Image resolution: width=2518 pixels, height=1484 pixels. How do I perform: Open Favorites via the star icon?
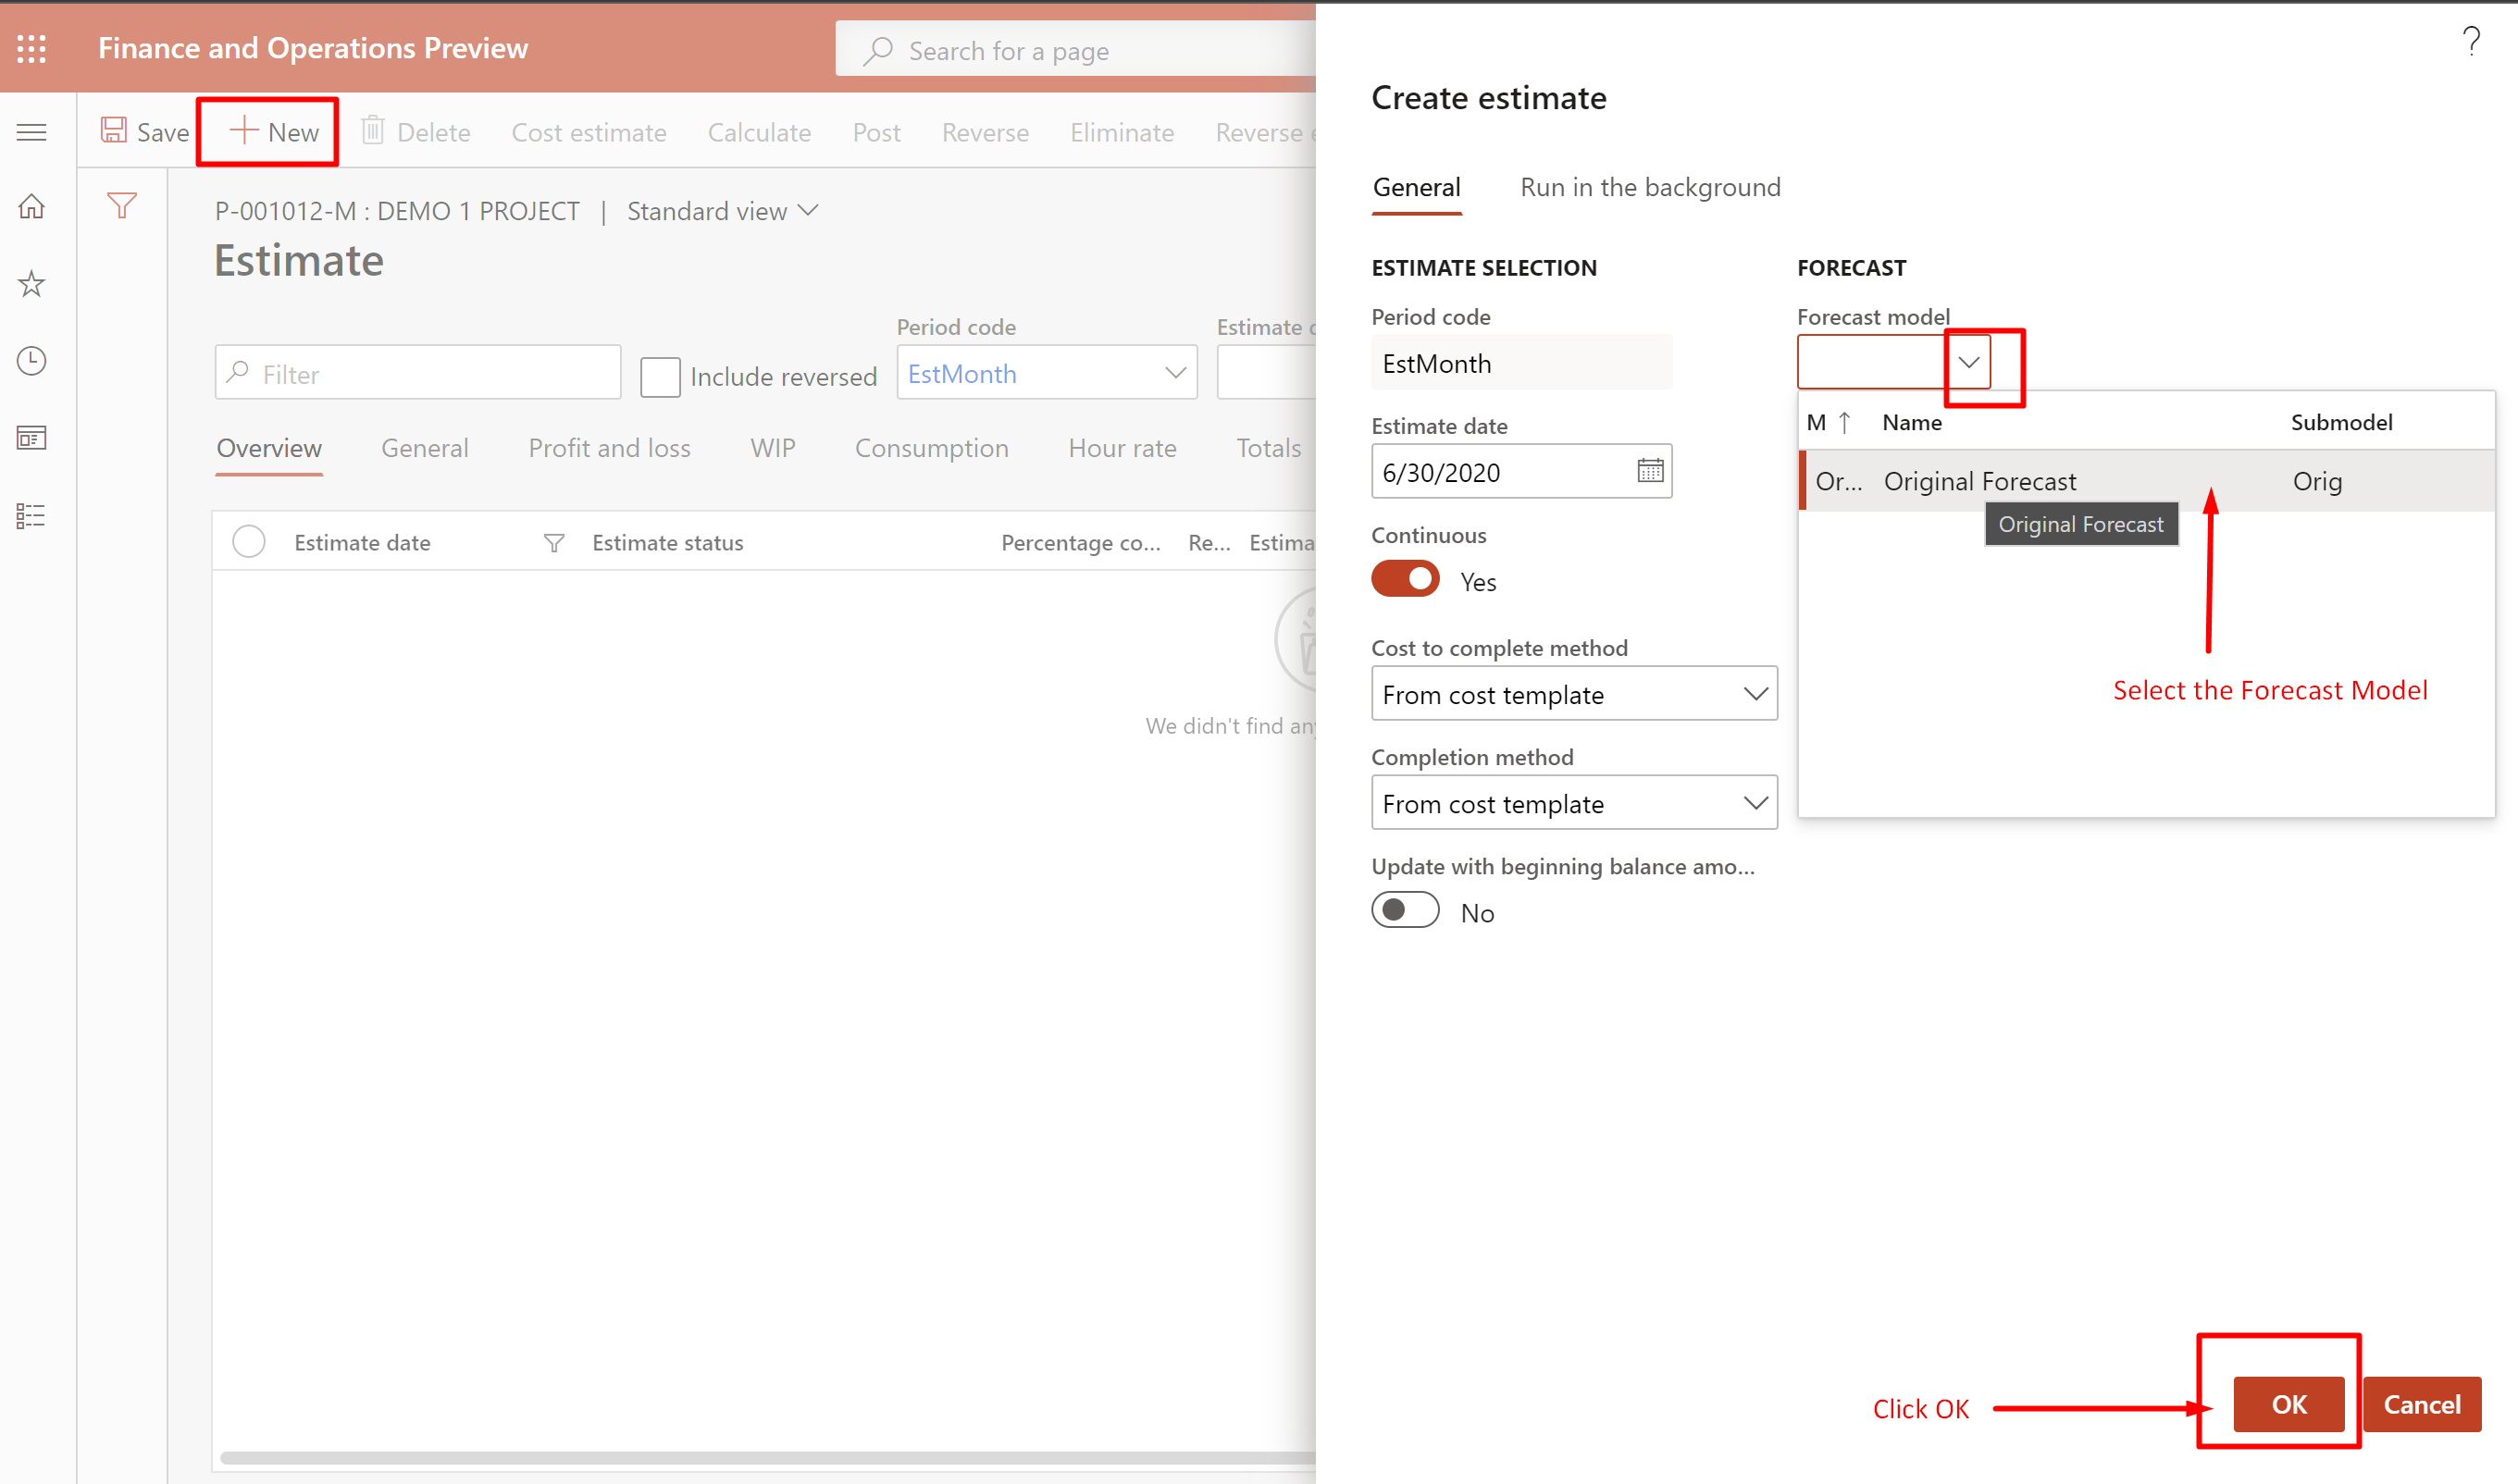click(x=31, y=283)
